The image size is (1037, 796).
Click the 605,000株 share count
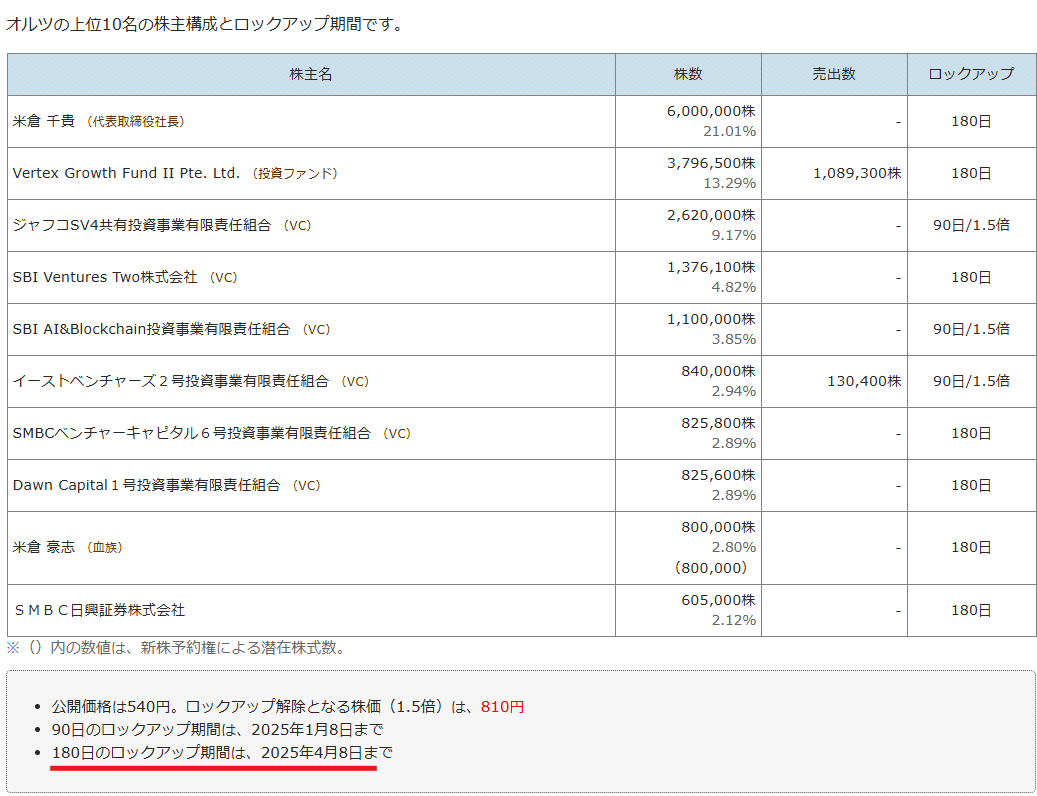pos(718,600)
